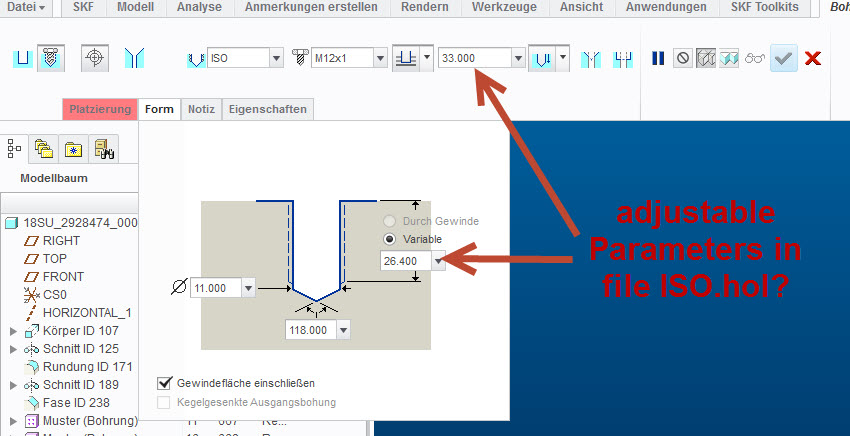Open the M12x1 screw size dropdown
850x436 pixels.
tap(380, 58)
